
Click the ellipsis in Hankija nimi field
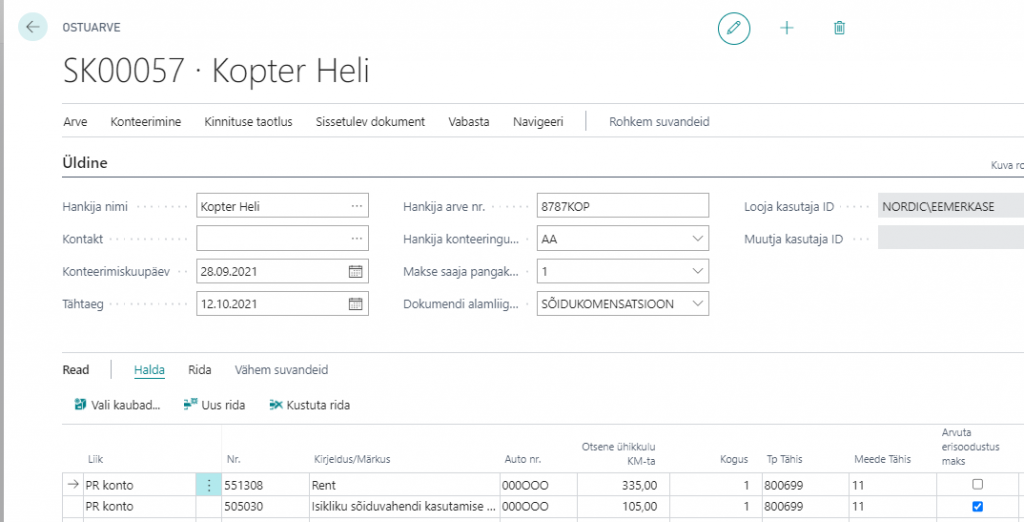click(356, 206)
